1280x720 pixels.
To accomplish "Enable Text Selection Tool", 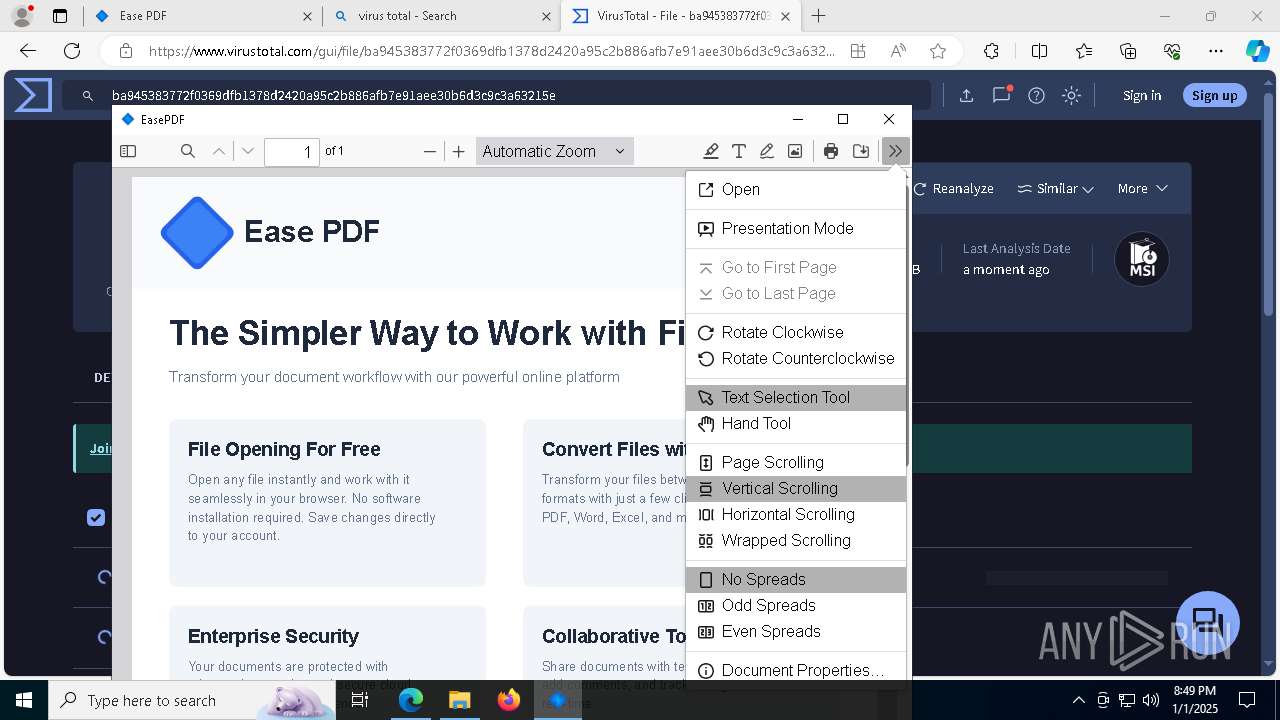I will point(796,397).
